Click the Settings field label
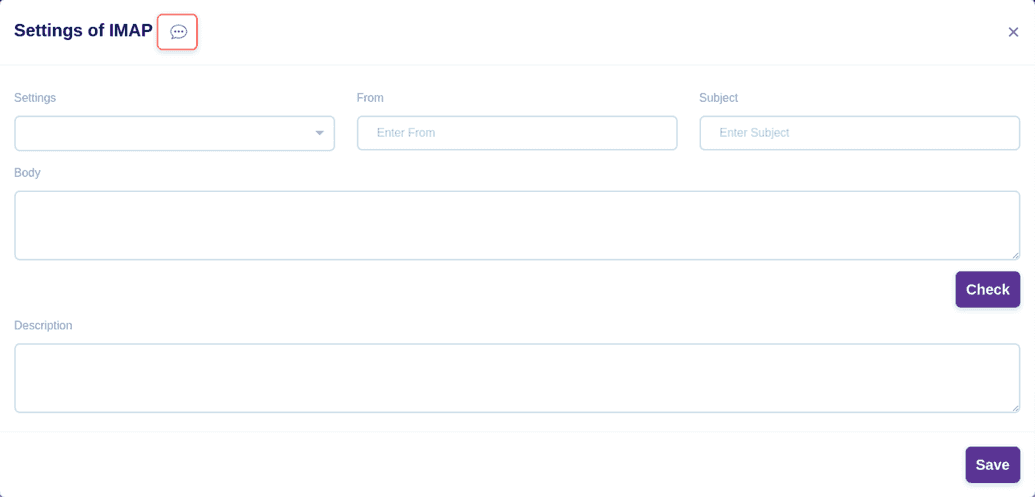 35,98
